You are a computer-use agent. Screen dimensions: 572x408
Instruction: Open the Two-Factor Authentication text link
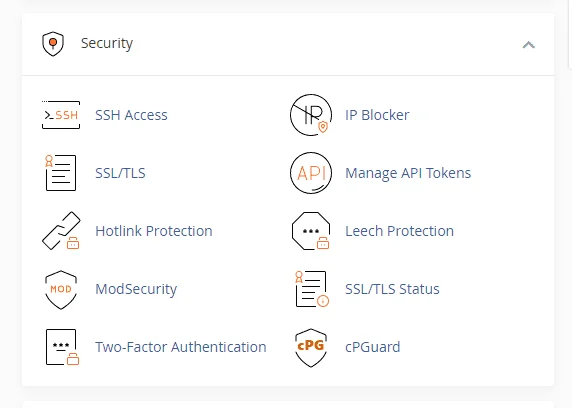pos(181,347)
